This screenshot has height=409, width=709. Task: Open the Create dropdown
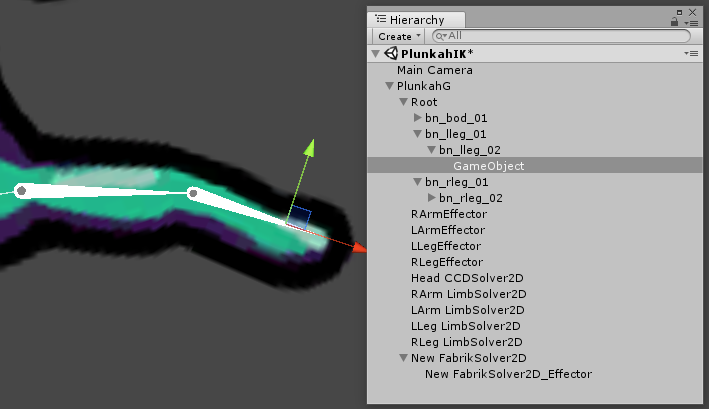tap(398, 36)
